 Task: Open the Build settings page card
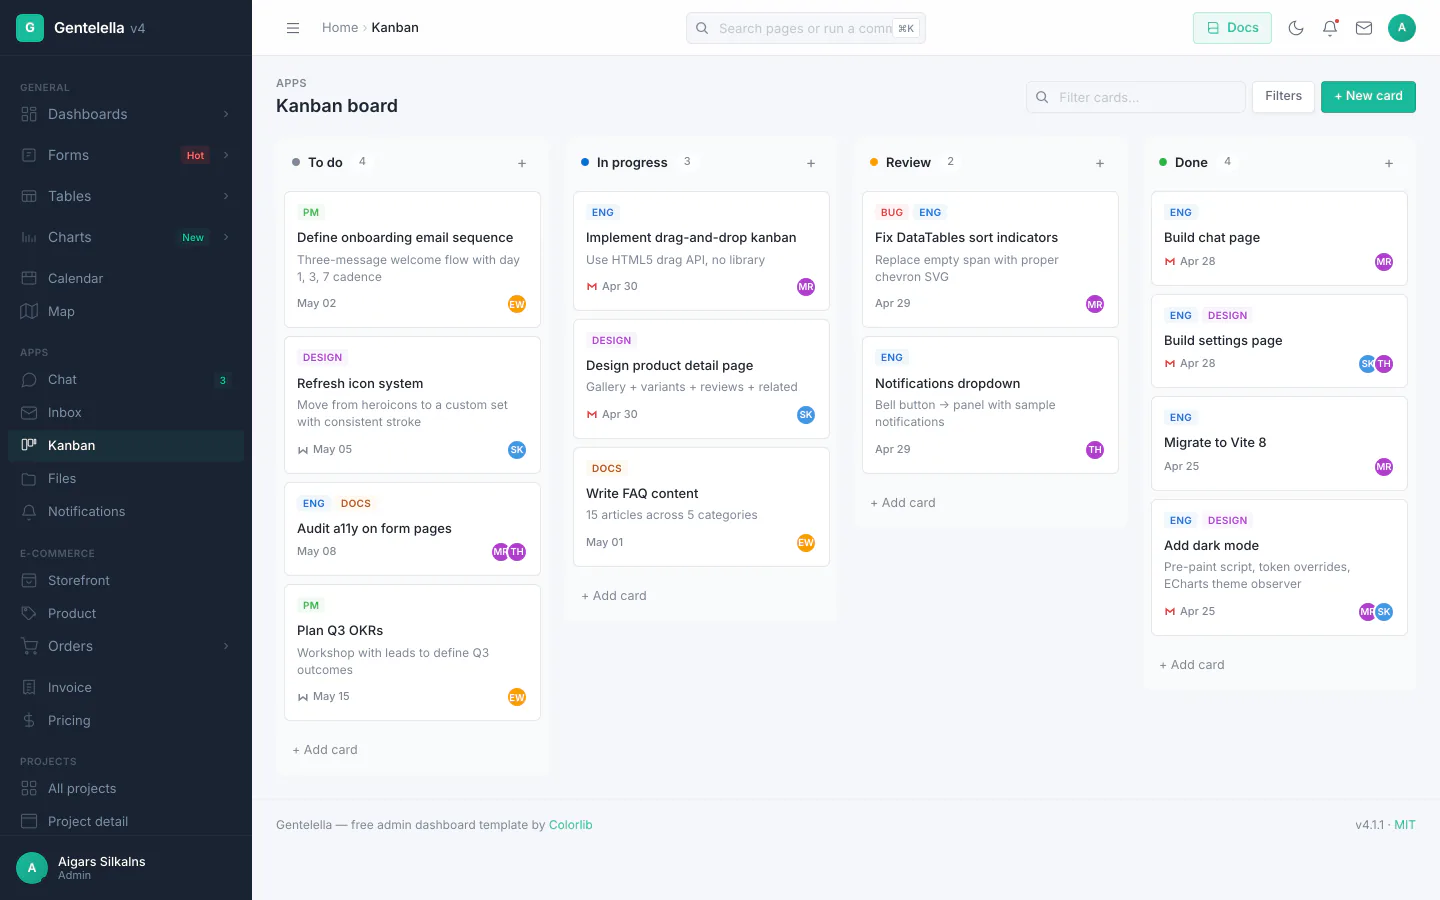[1279, 340]
